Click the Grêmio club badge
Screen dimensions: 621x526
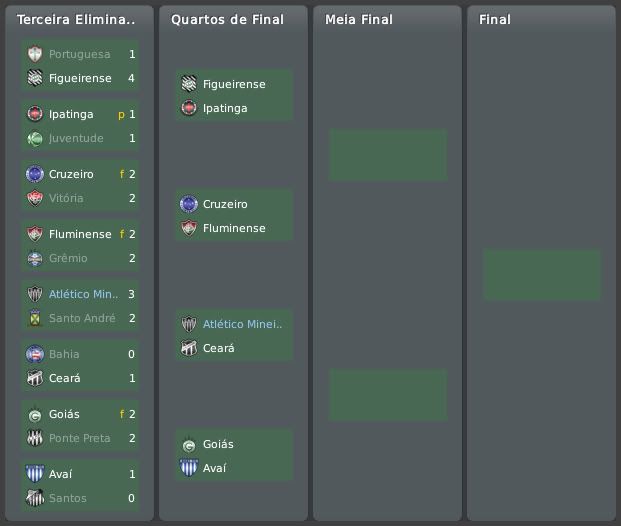click(35, 258)
